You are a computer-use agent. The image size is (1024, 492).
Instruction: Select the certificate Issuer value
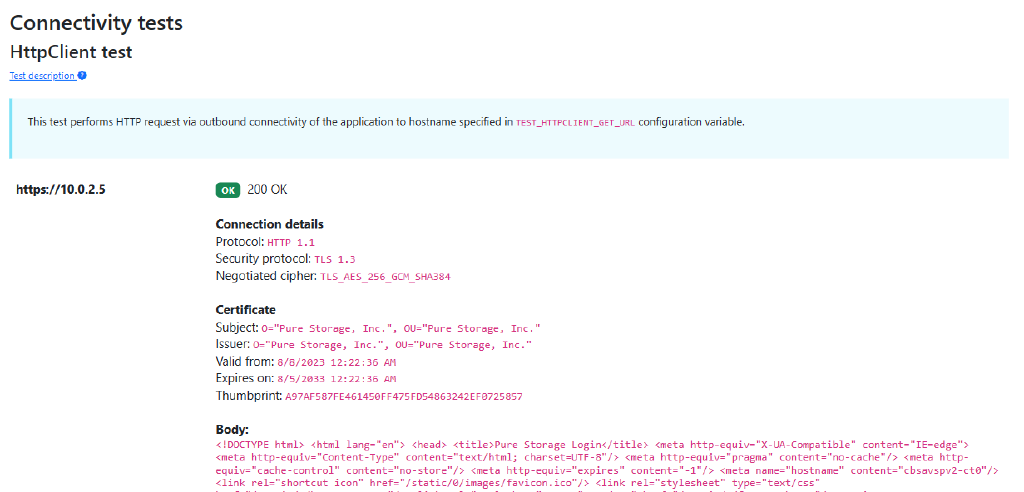(x=392, y=345)
